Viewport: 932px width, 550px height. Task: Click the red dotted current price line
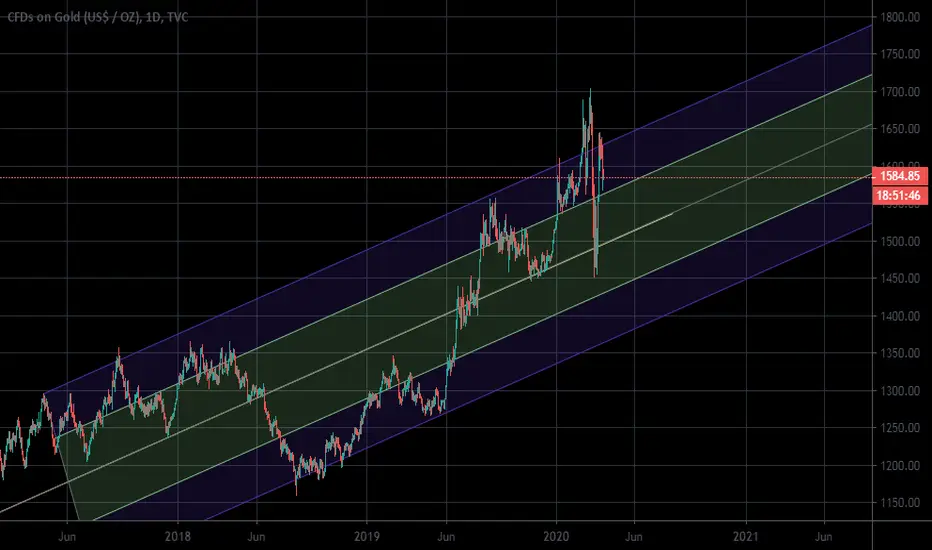pyautogui.click(x=436, y=177)
